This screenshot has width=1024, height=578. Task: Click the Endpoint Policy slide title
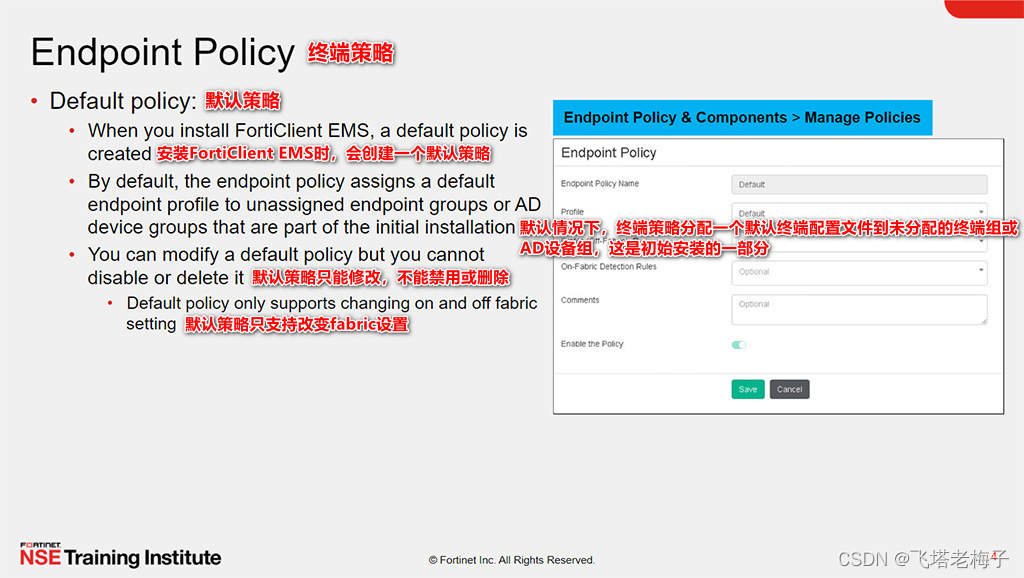click(163, 52)
